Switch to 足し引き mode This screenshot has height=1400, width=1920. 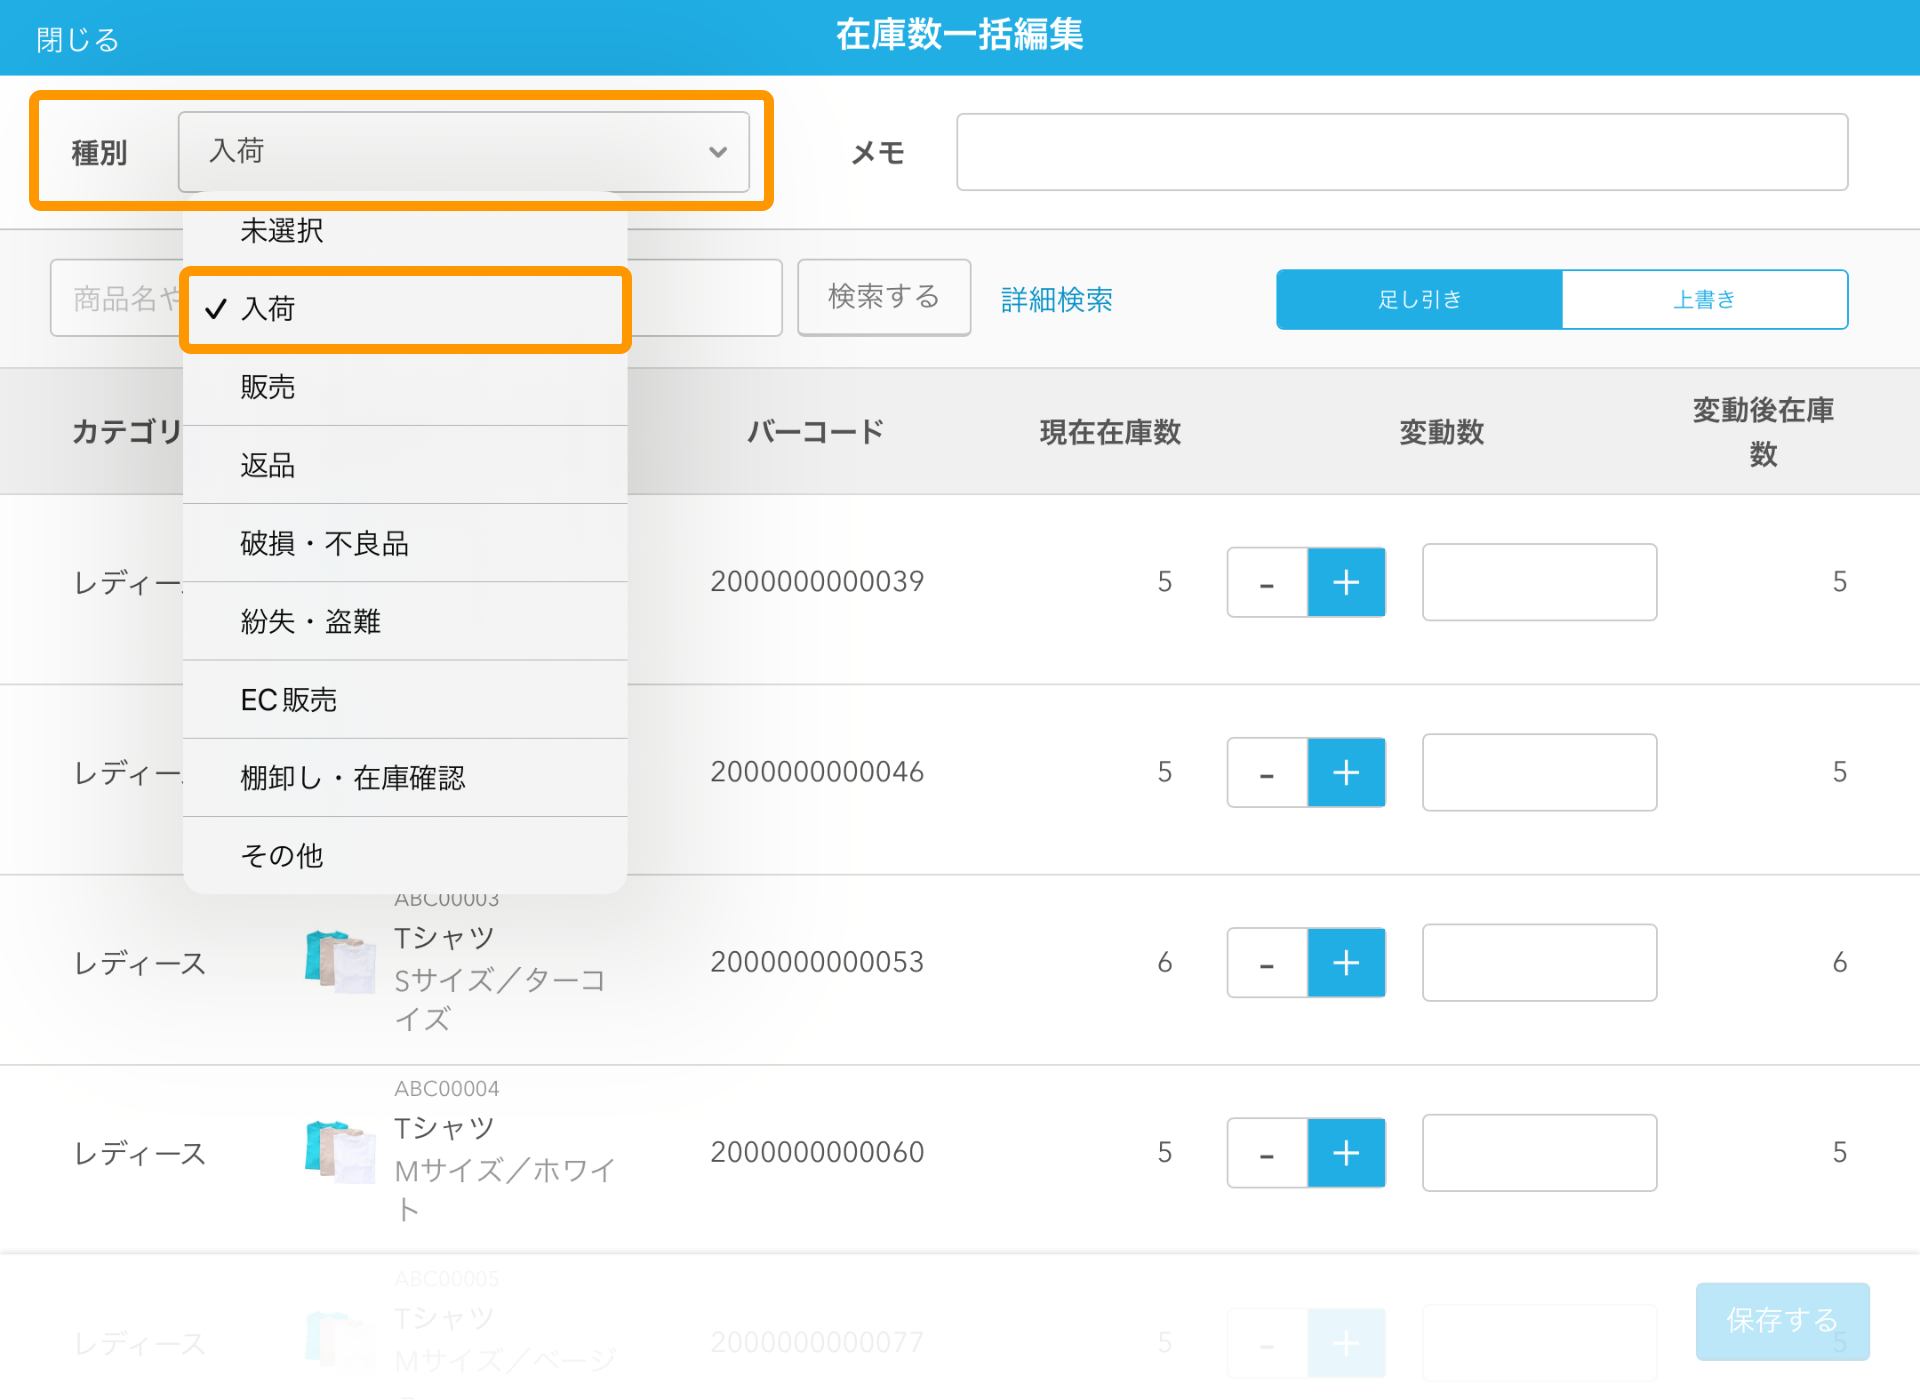click(1419, 299)
